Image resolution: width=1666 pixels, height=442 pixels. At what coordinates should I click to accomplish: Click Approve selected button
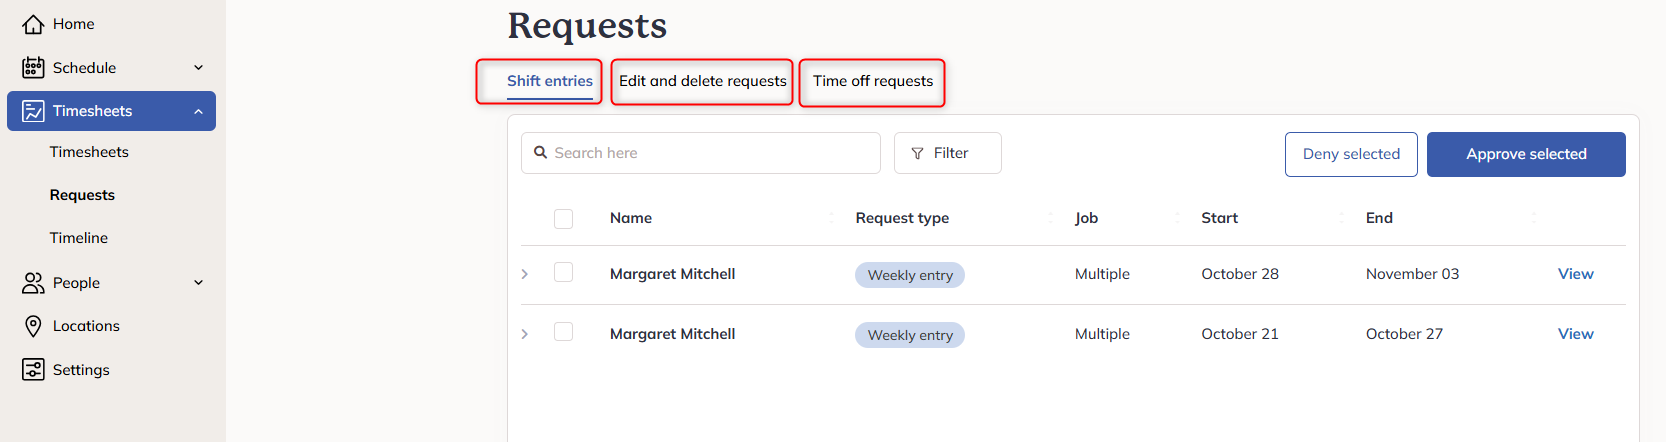(1526, 154)
